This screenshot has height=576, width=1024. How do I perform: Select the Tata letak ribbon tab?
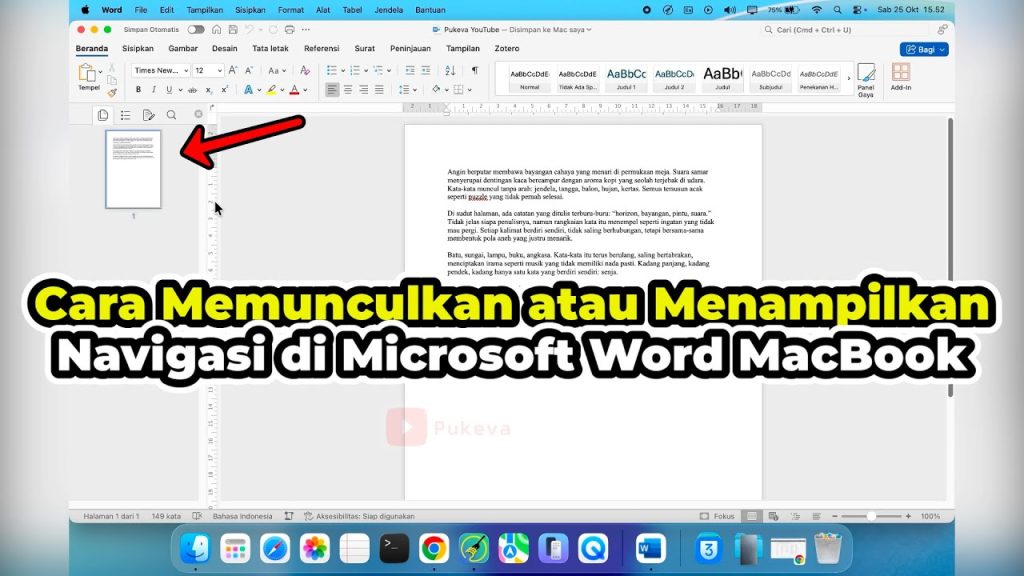tap(270, 48)
